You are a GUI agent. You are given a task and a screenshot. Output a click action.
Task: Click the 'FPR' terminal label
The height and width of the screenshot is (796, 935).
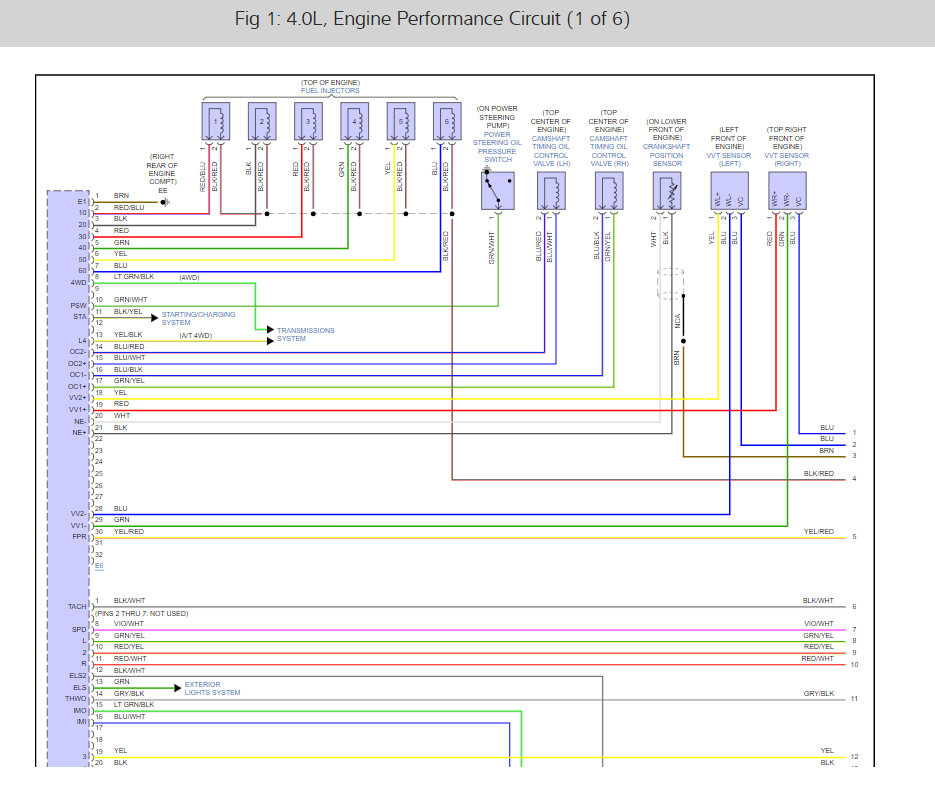pos(79,537)
